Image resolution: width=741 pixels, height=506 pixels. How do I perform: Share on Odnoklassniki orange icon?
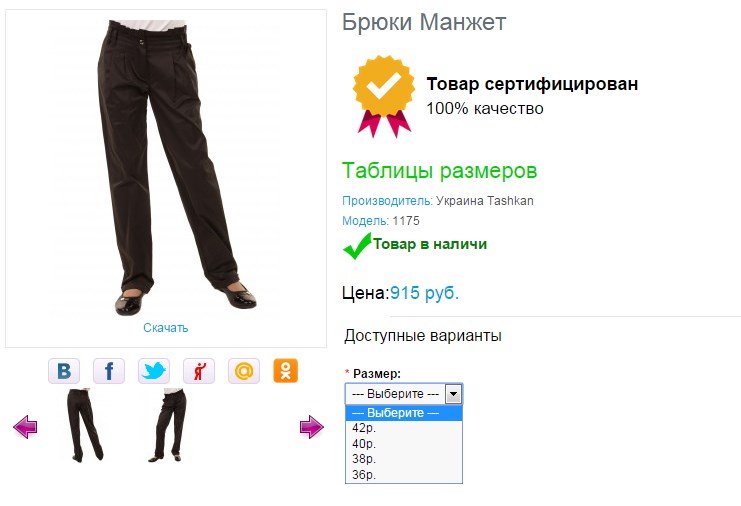[285, 371]
